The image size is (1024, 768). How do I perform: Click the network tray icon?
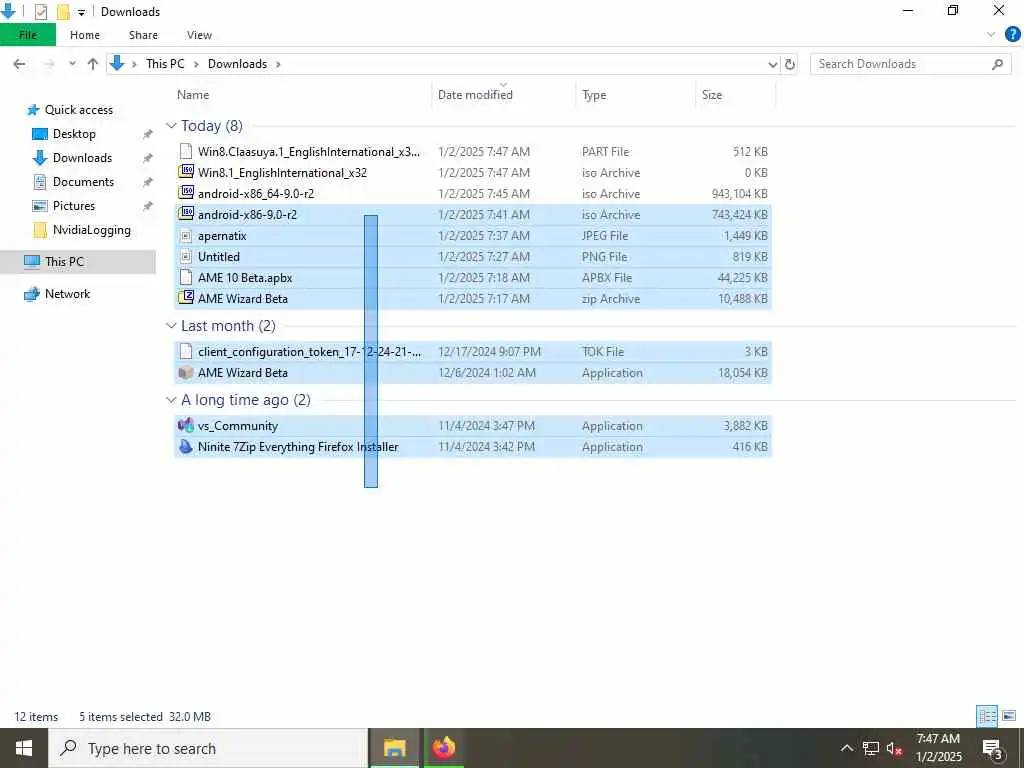(871, 748)
